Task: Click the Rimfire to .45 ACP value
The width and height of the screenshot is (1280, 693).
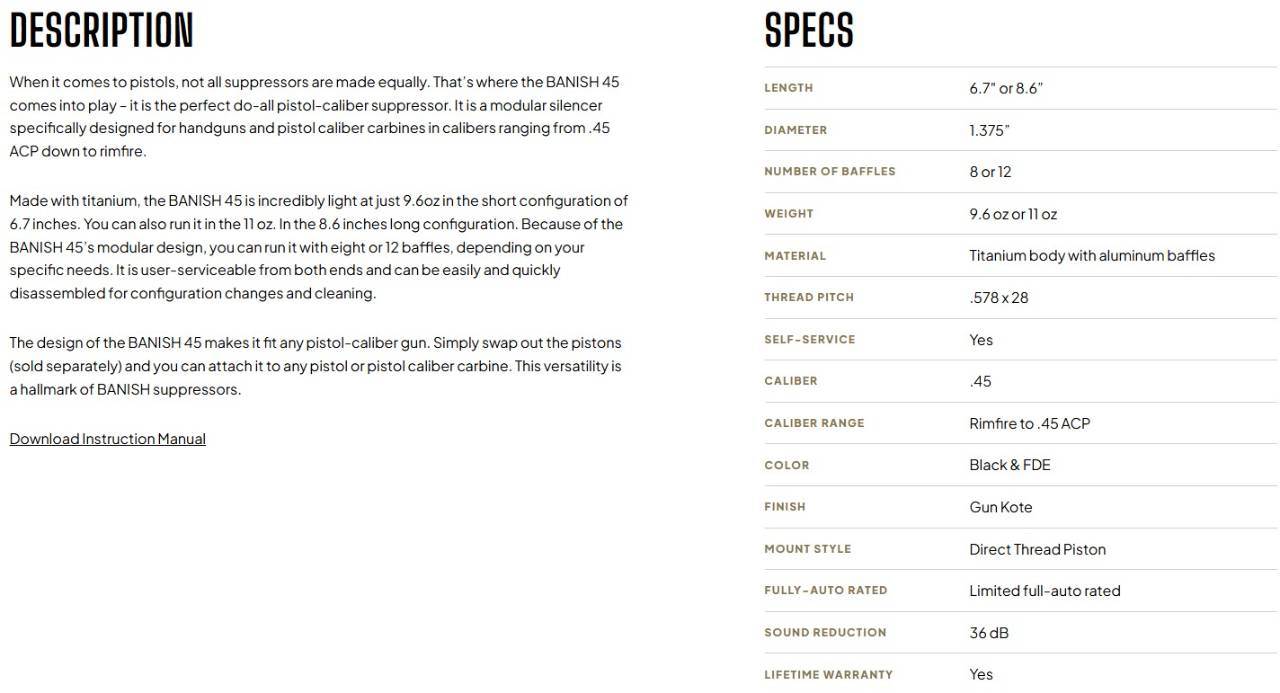Action: pos(1029,424)
